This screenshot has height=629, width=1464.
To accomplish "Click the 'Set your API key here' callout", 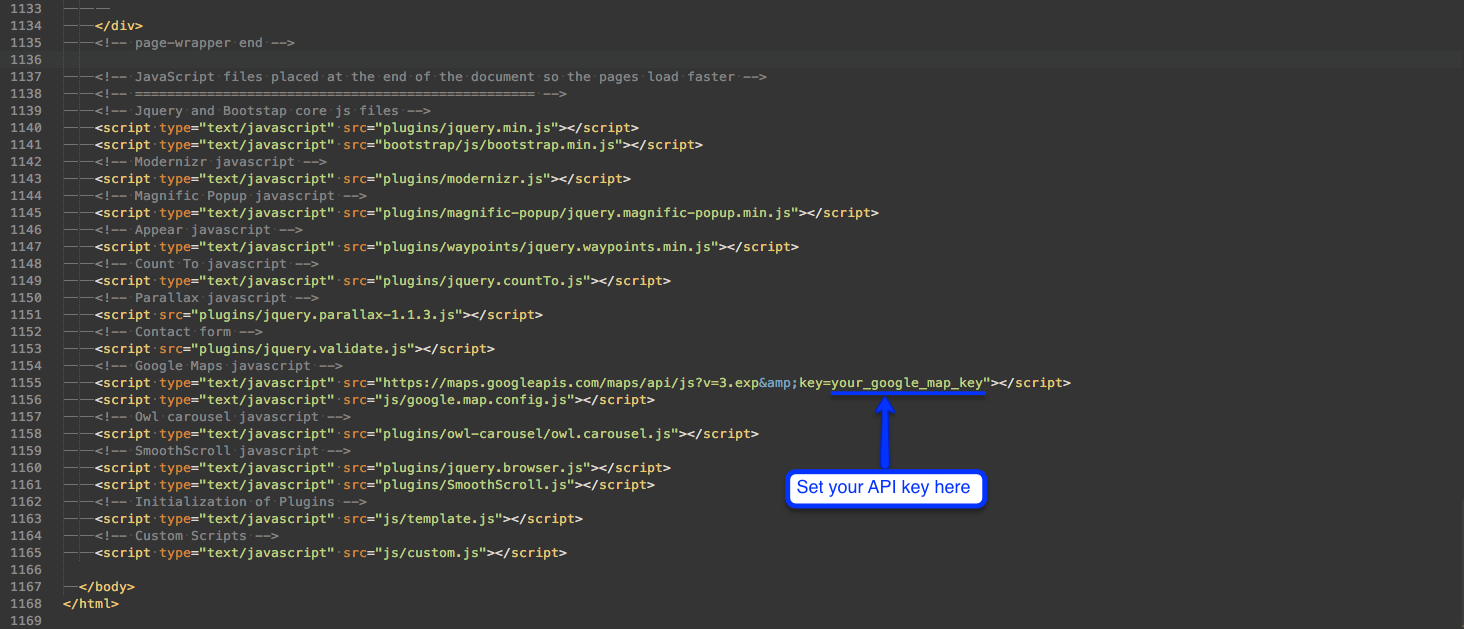I will coord(884,488).
